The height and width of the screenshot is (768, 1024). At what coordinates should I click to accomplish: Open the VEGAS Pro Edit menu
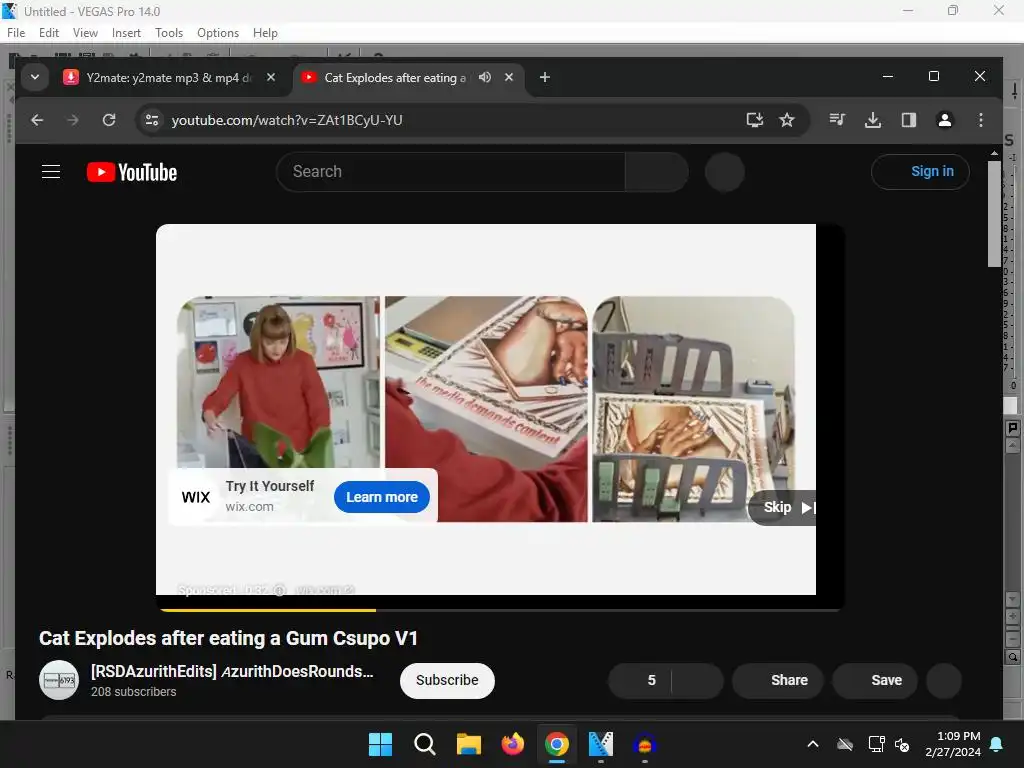49,33
